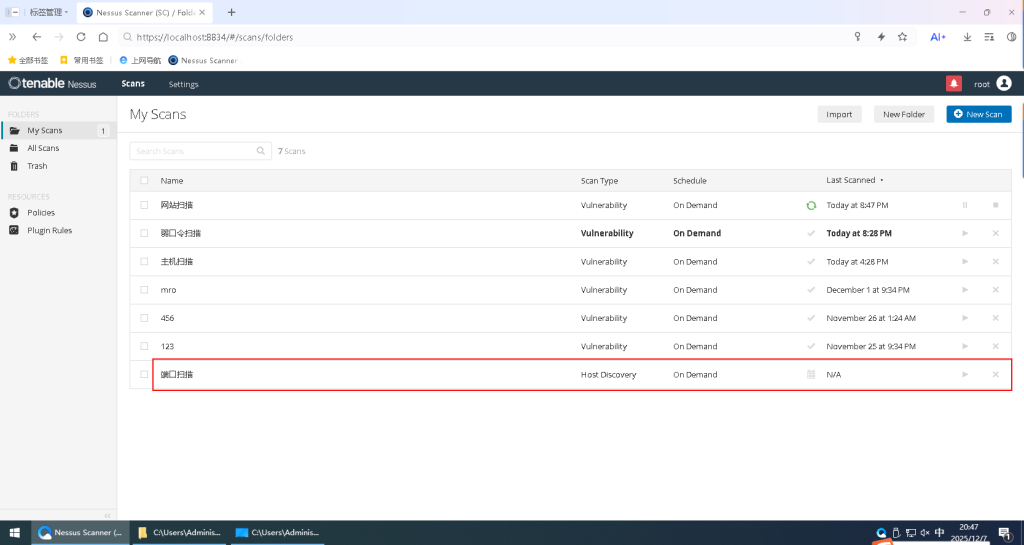This screenshot has height=545, width=1024.
Task: Tick the checkbox for the 主机扫描 scan
Action: pyautogui.click(x=144, y=262)
